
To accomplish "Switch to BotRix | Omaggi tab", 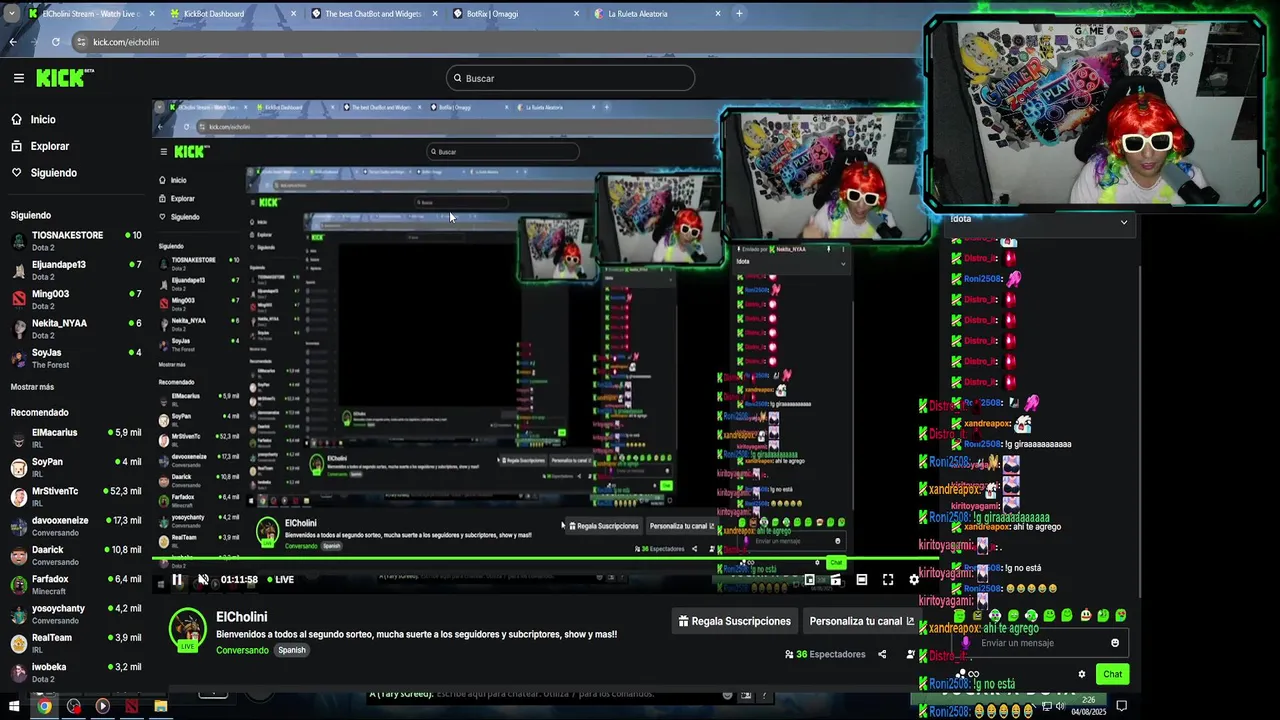I will point(515,14).
